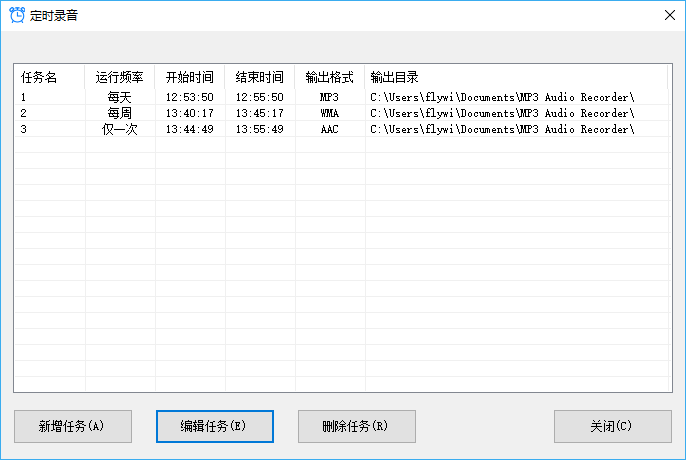686x460 pixels.
Task: Select task 2 with 每周 frequency
Action: [120, 113]
